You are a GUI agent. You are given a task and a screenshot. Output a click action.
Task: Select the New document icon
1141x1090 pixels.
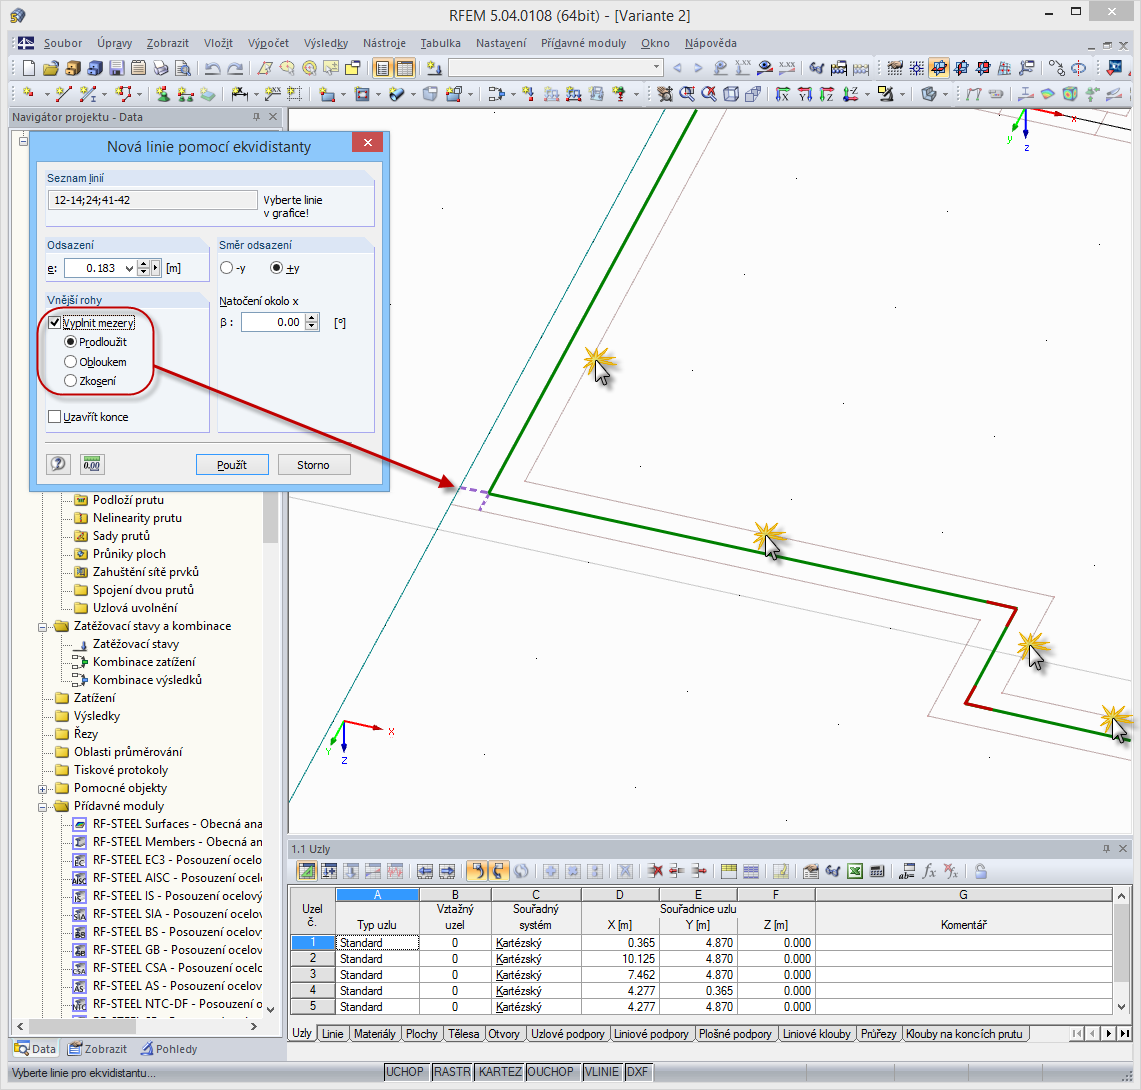(27, 68)
